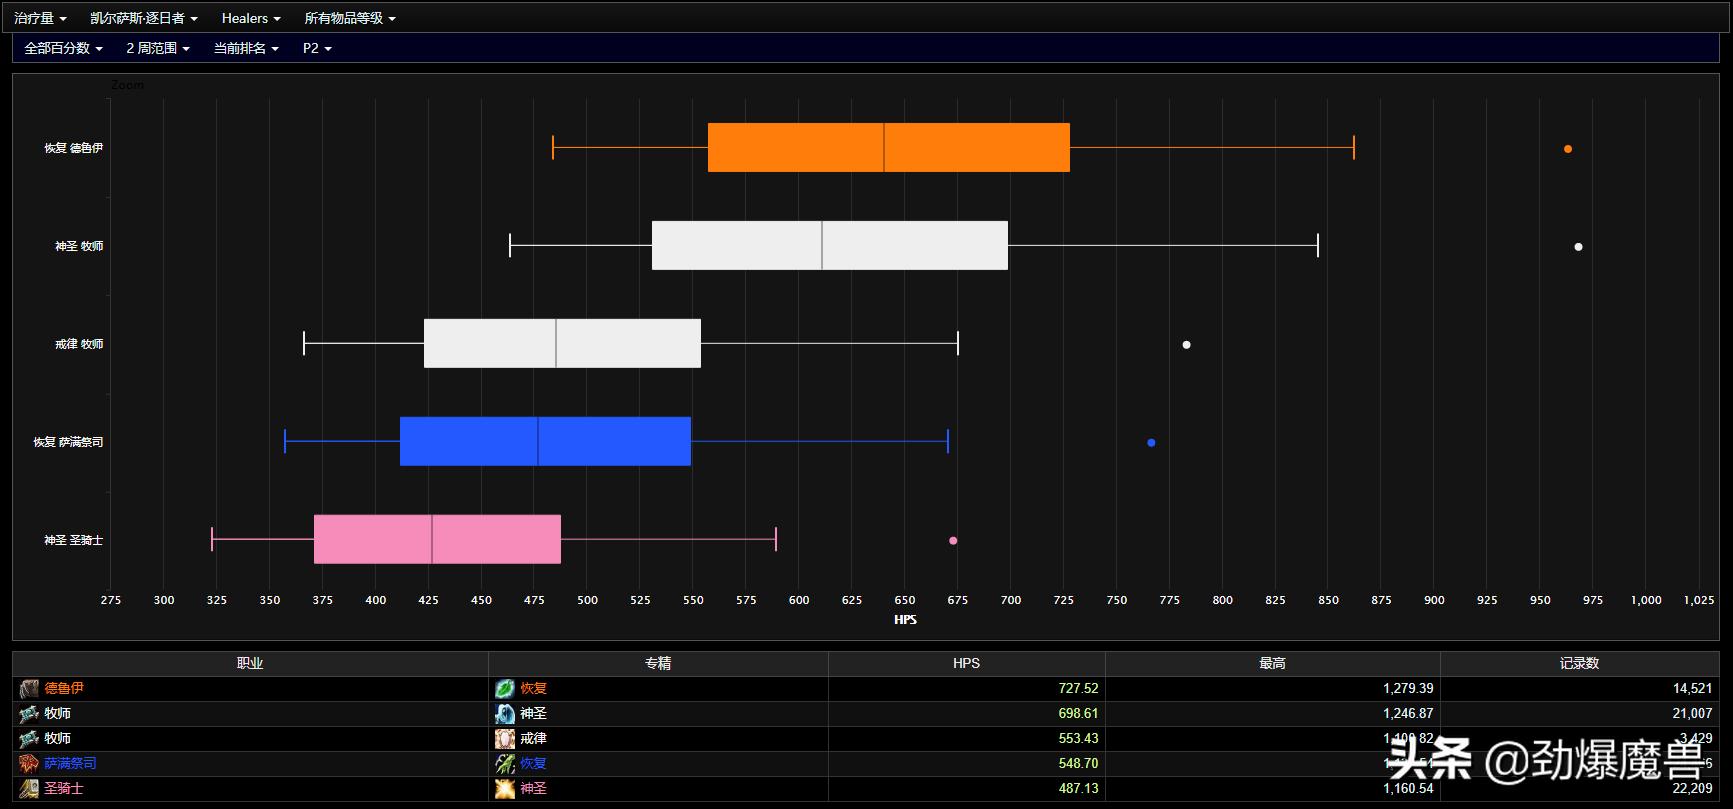1733x809 pixels.
Task: Click the Holy Priest spec icon
Action: click(x=505, y=714)
